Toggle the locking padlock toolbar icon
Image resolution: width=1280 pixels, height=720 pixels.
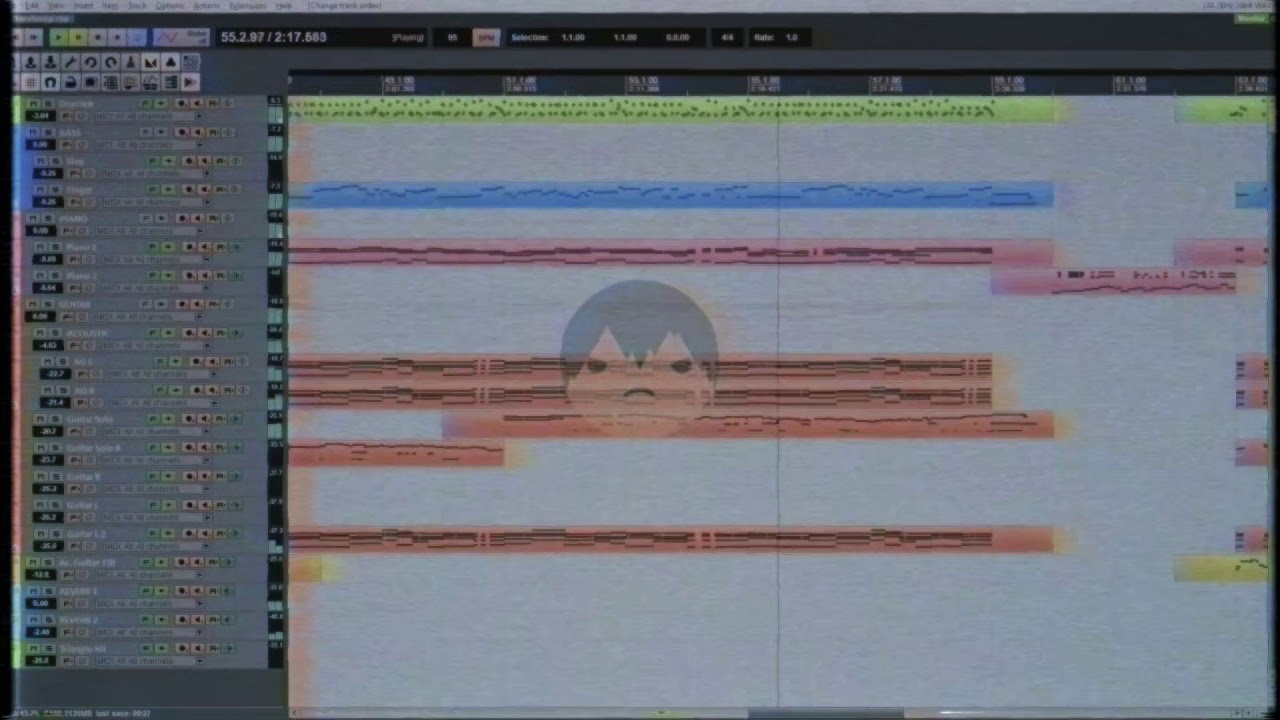[x=71, y=82]
